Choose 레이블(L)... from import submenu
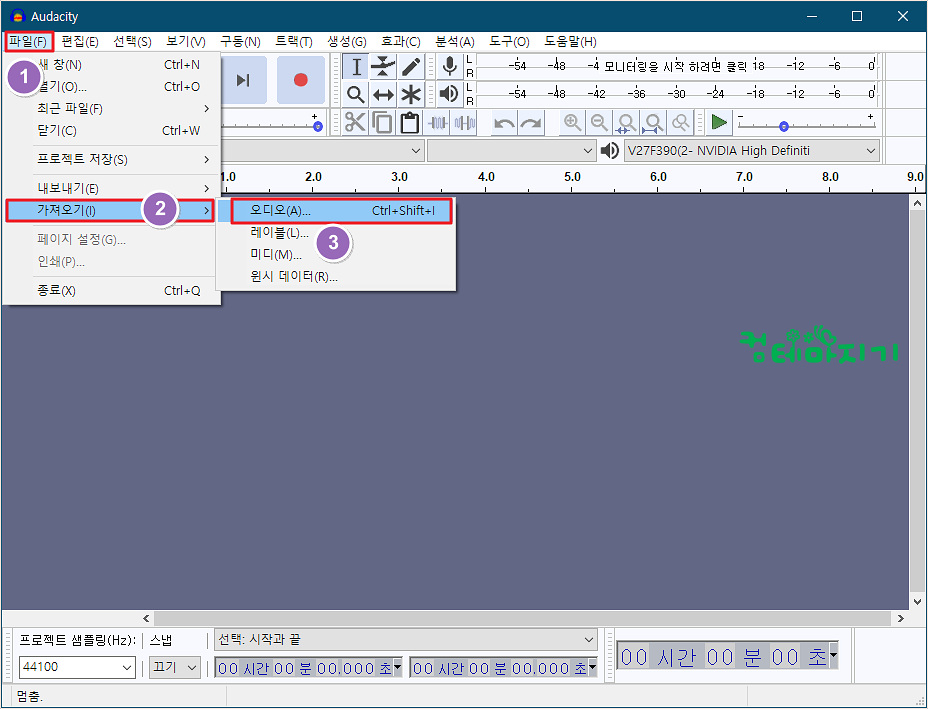The width and height of the screenshot is (928, 709). [337, 233]
